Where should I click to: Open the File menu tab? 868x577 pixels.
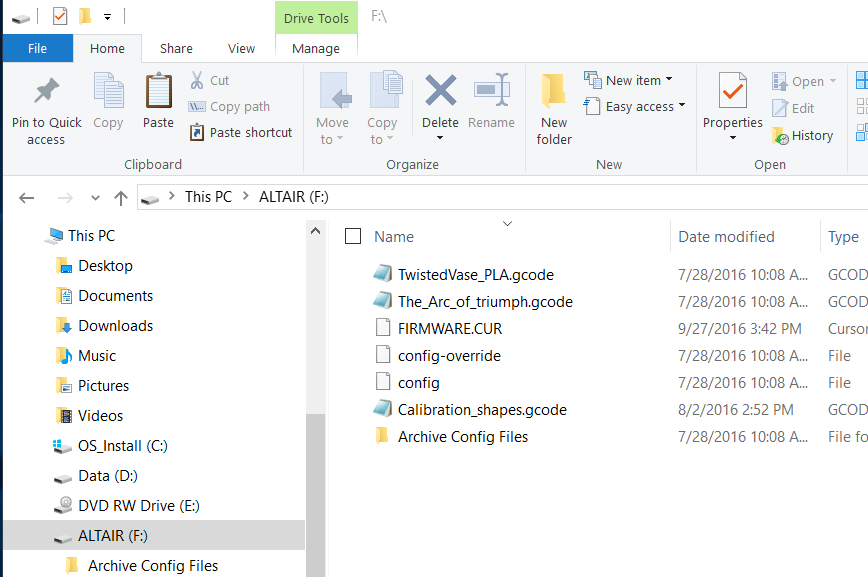tap(38, 48)
